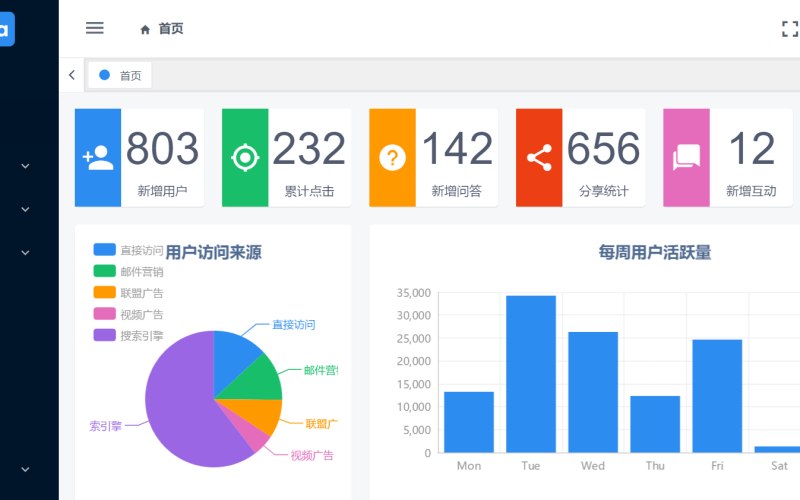Click the home icon in breadcrumb
The width and height of the screenshot is (800, 500).
point(145,30)
